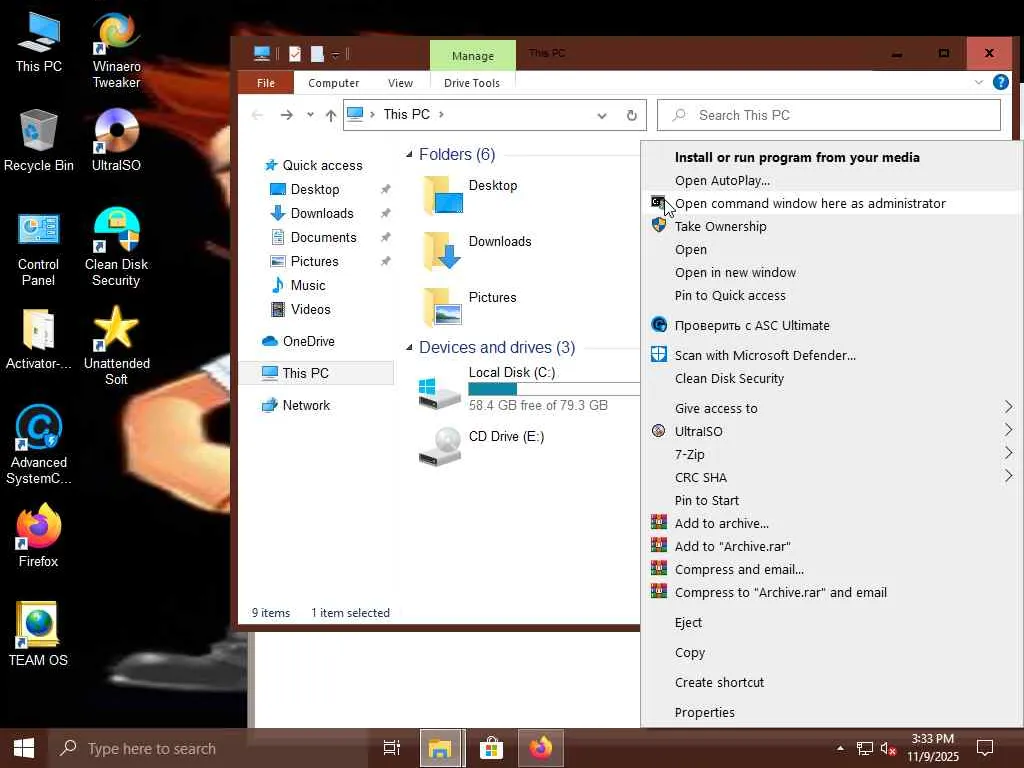Open recent locations dropdown arrow
The height and width of the screenshot is (768, 1024).
tap(310, 115)
